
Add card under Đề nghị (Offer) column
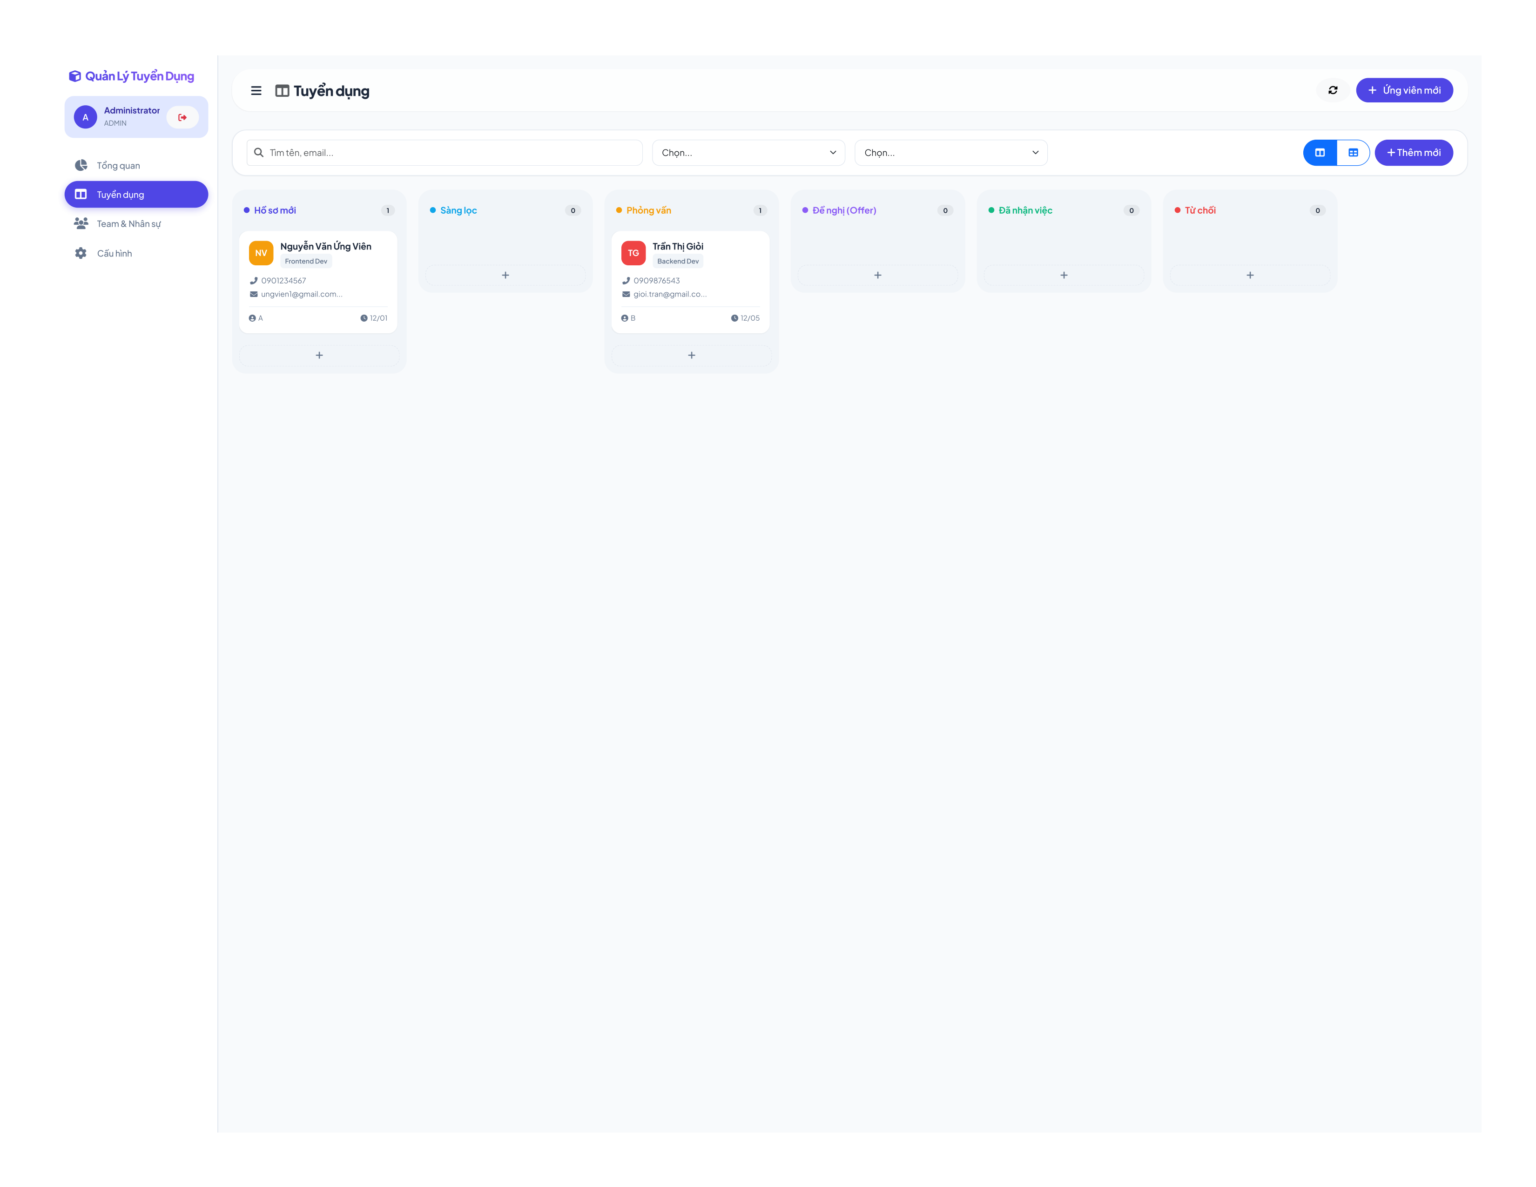(877, 275)
